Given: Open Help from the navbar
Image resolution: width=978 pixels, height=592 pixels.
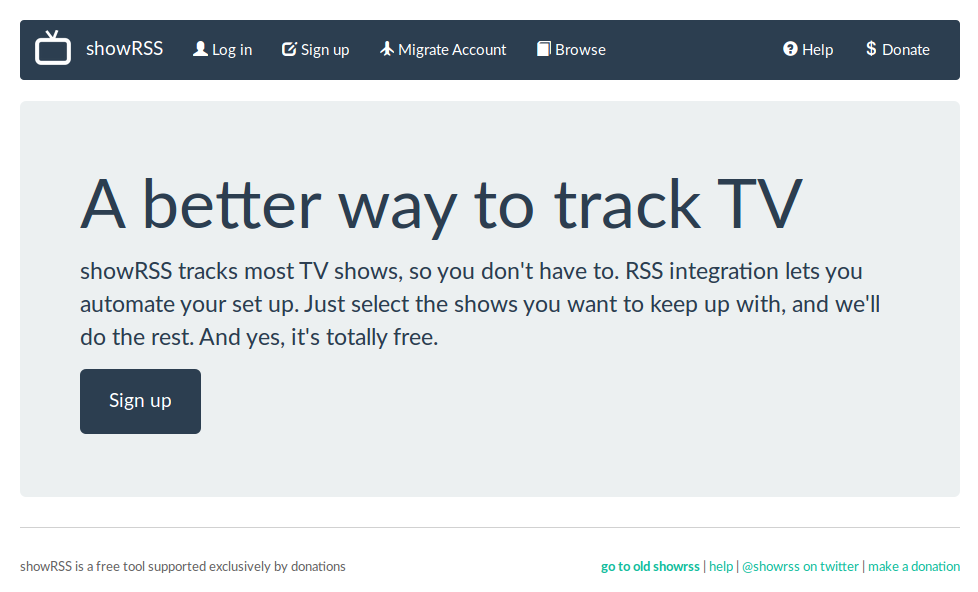Looking at the screenshot, I should click(x=808, y=50).
